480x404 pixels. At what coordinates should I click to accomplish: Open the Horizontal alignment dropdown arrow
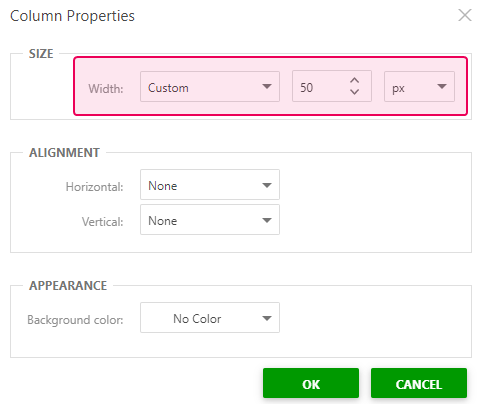[267, 185]
